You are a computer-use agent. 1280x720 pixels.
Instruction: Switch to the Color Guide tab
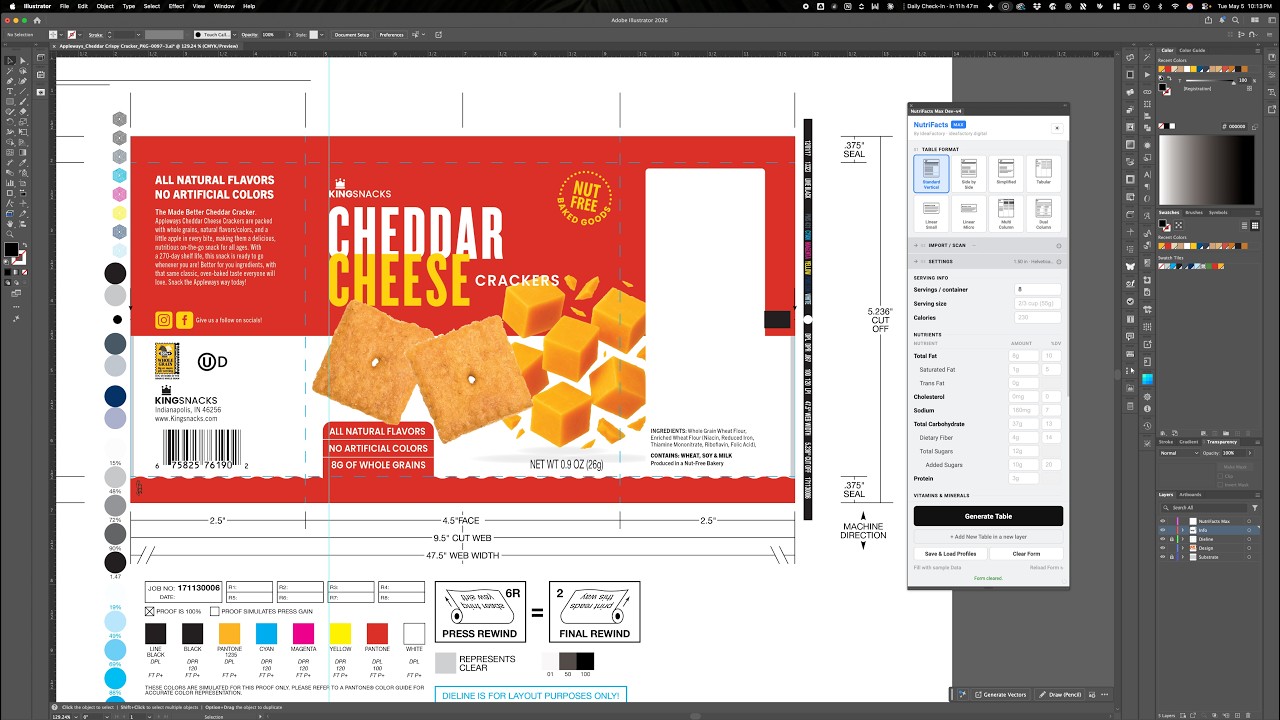click(1192, 50)
